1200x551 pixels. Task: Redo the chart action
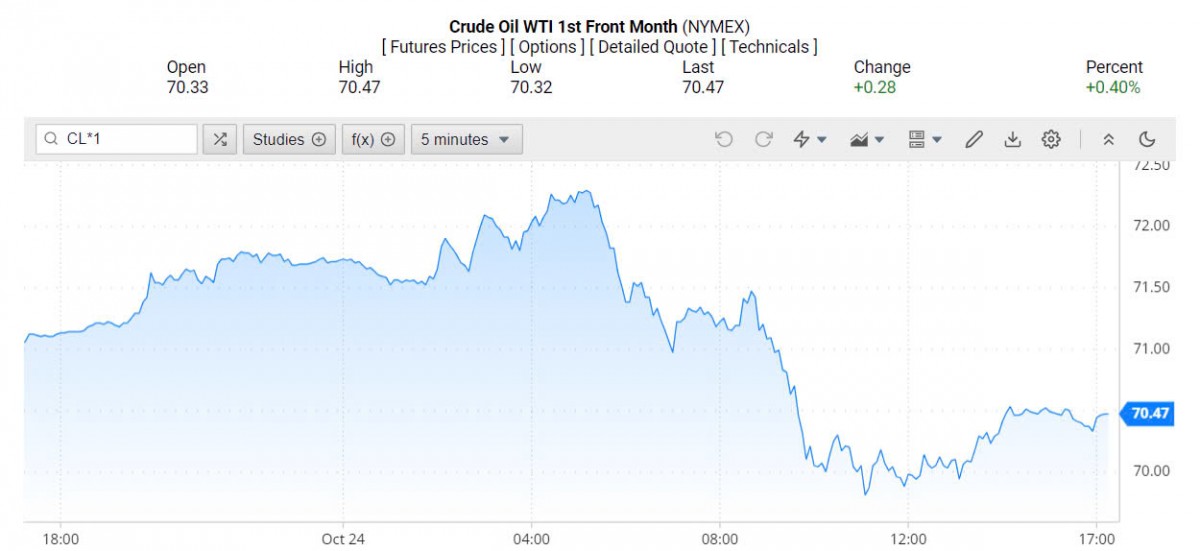[x=763, y=140]
